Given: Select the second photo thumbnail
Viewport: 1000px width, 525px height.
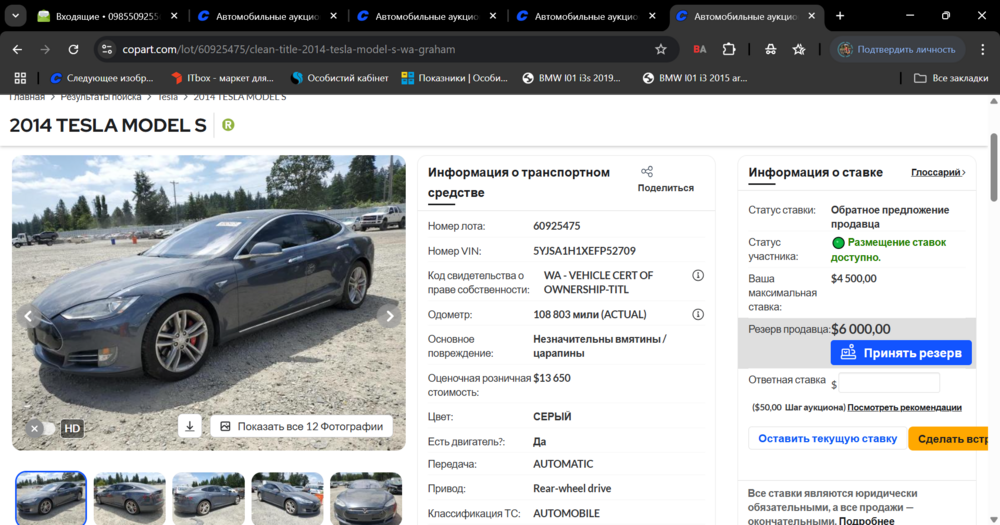Looking at the screenshot, I should click(x=129, y=497).
